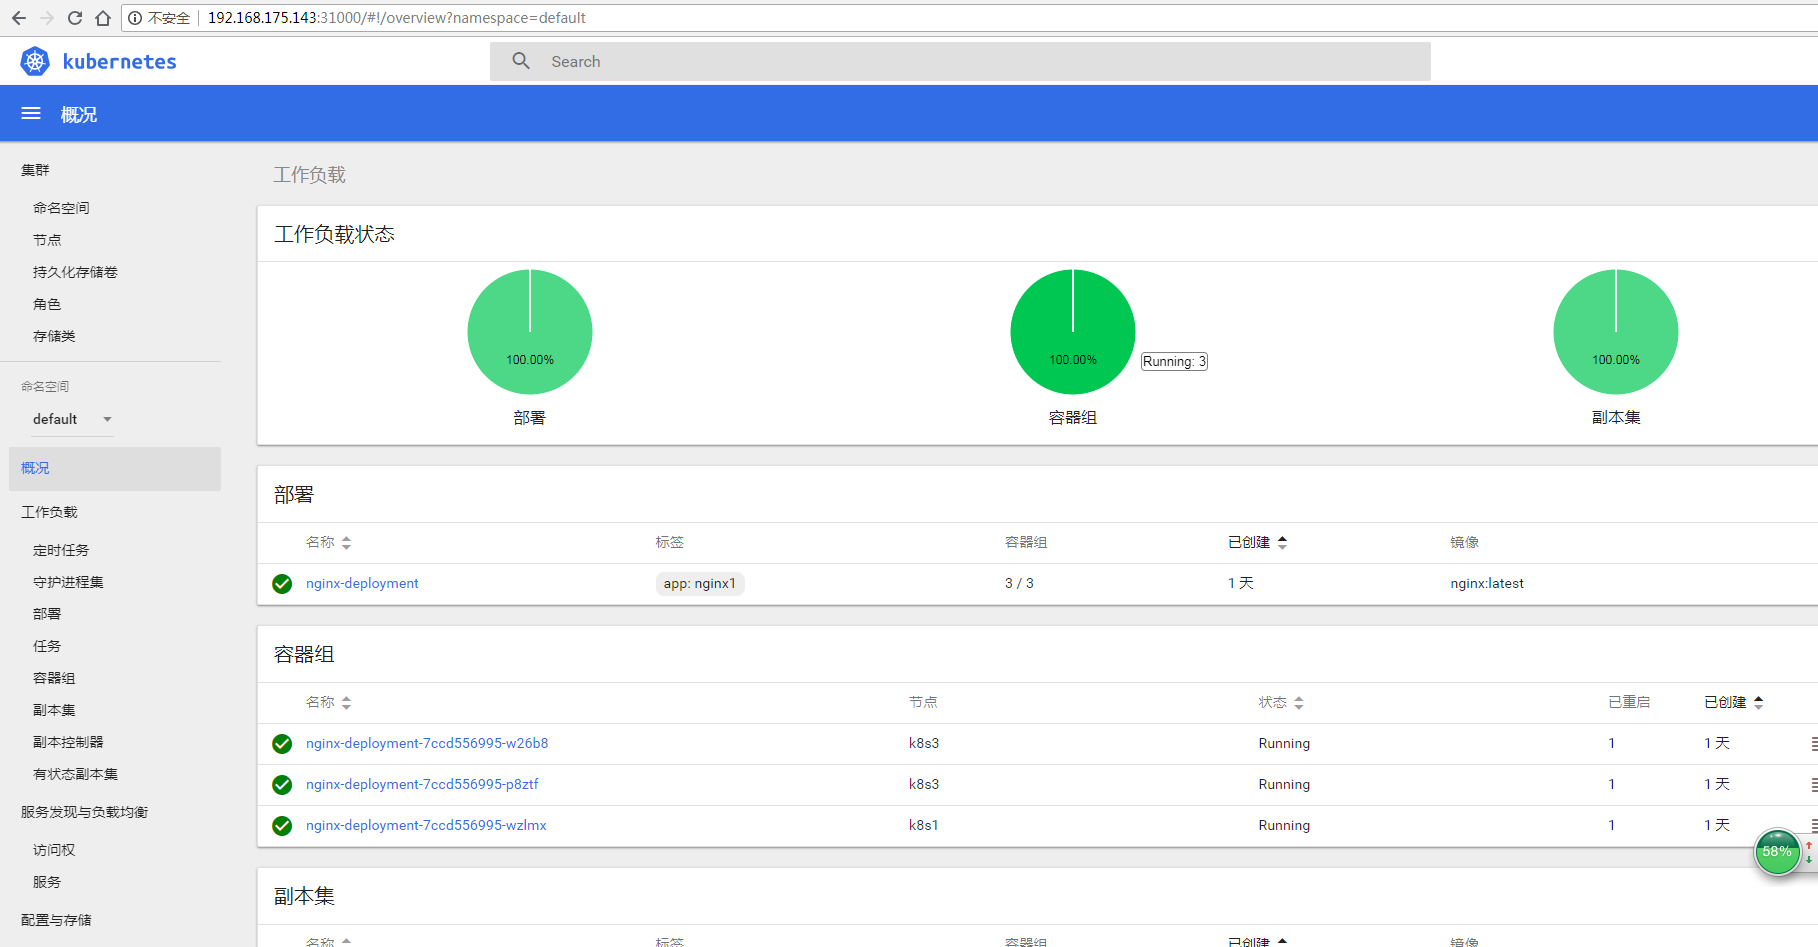
Task: Click the green 58% floating widget
Action: point(1777,852)
